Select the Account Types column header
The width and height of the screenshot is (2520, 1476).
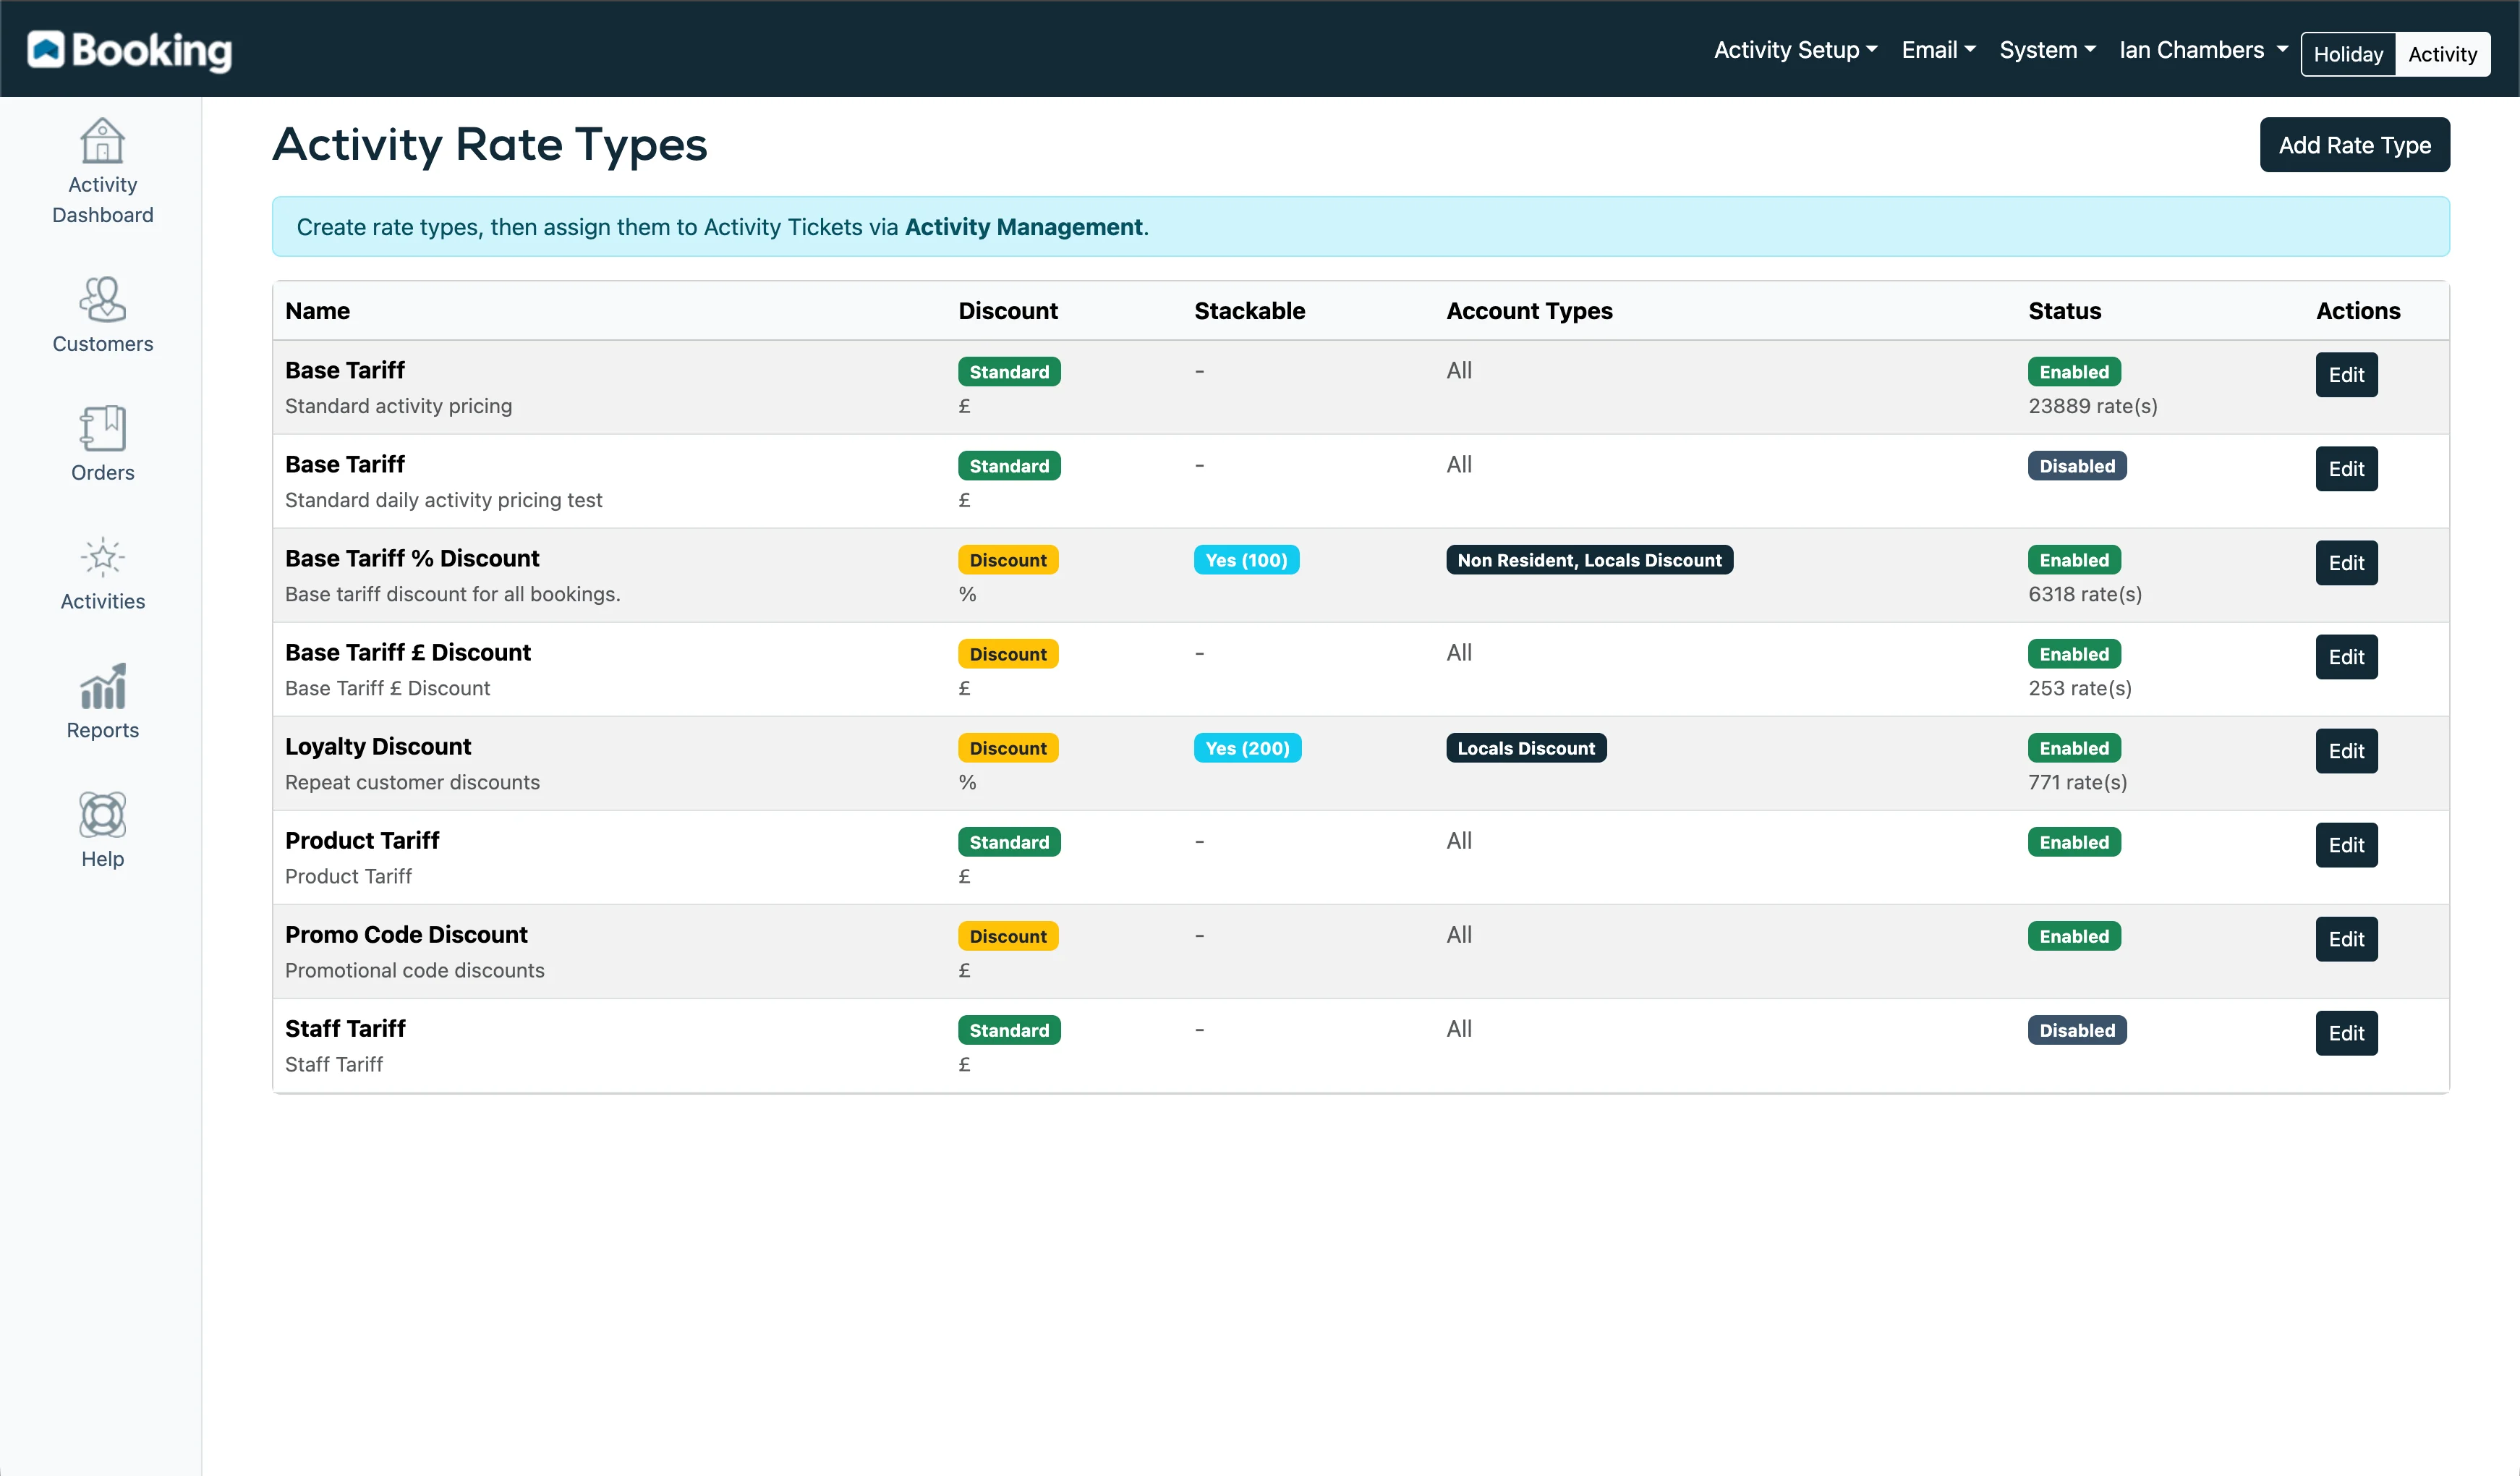pos(1529,311)
